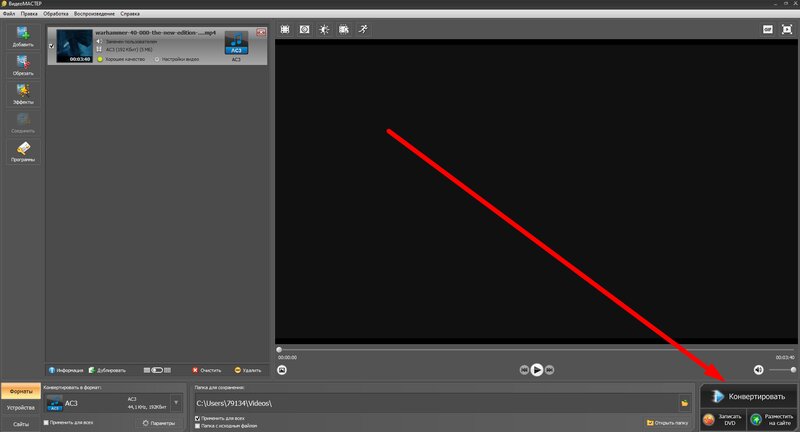Open Правка menu

pos(29,14)
